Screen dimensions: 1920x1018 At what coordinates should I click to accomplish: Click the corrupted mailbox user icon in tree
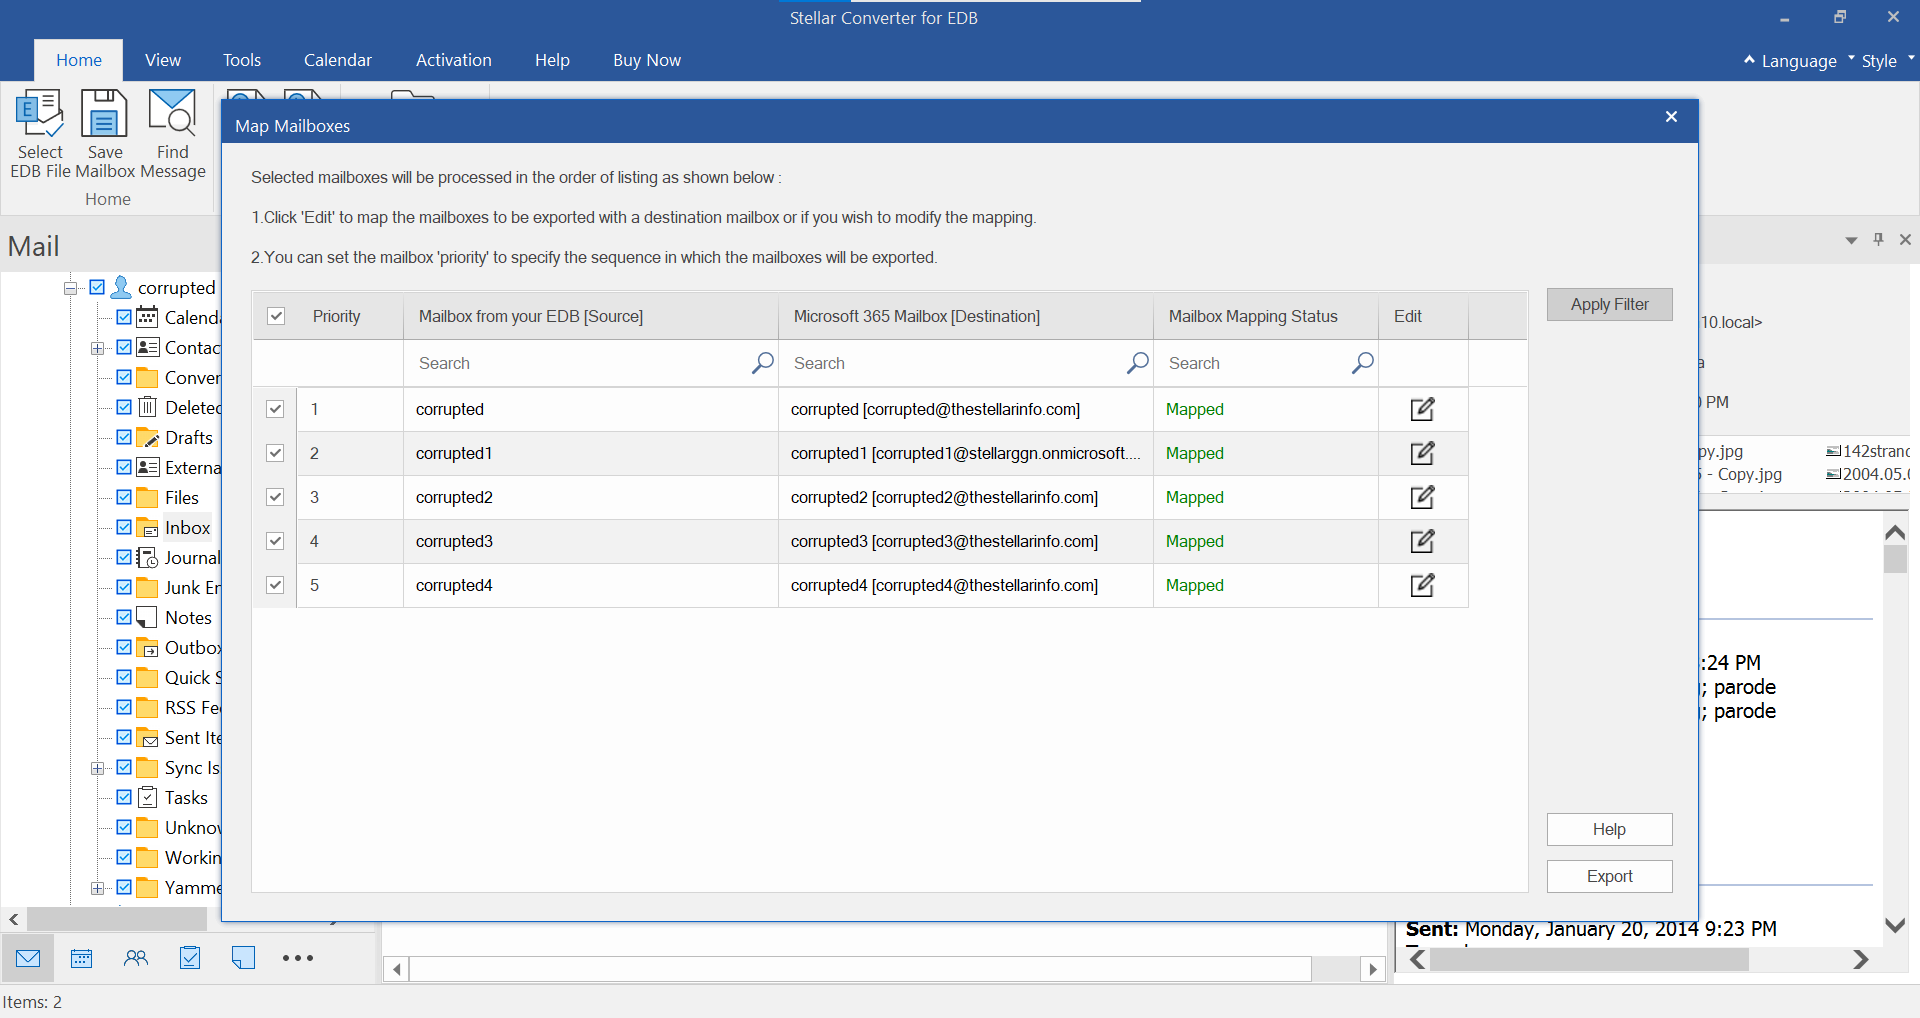click(x=121, y=287)
